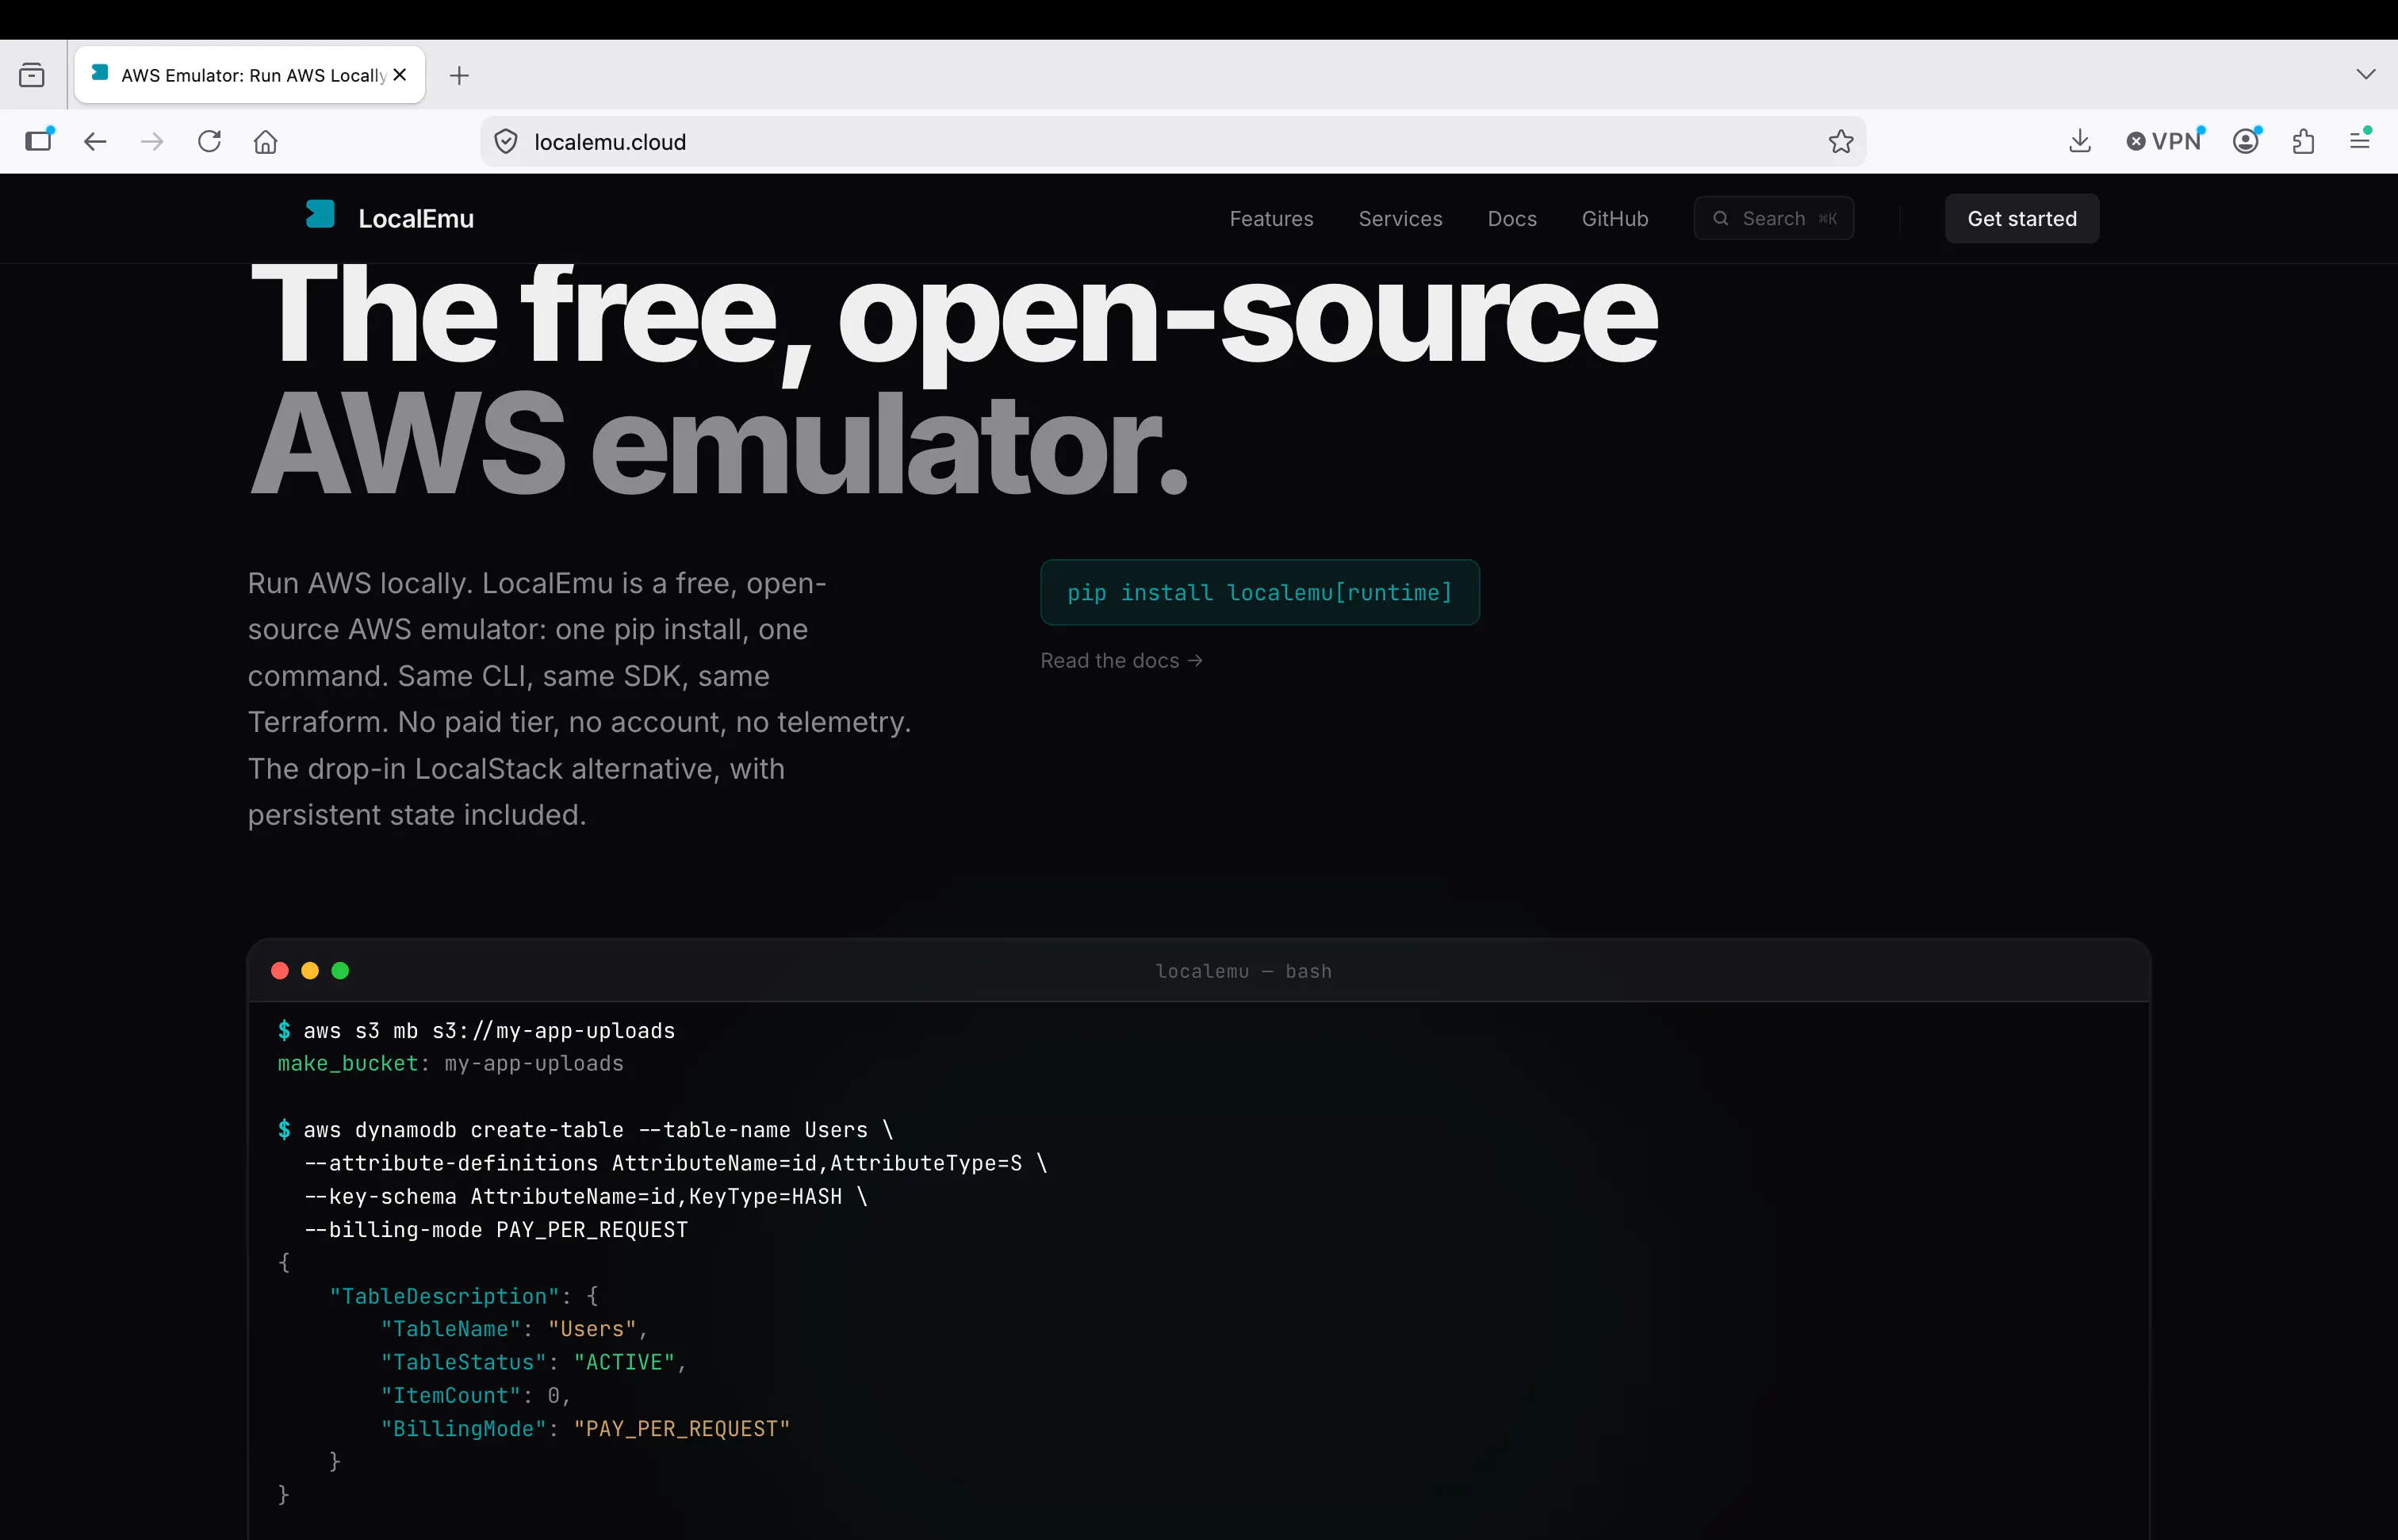Screen dimensions: 2398x1540
Task: Click the 'make_bucket: my-app-uploads' output line
Action: (451, 1064)
